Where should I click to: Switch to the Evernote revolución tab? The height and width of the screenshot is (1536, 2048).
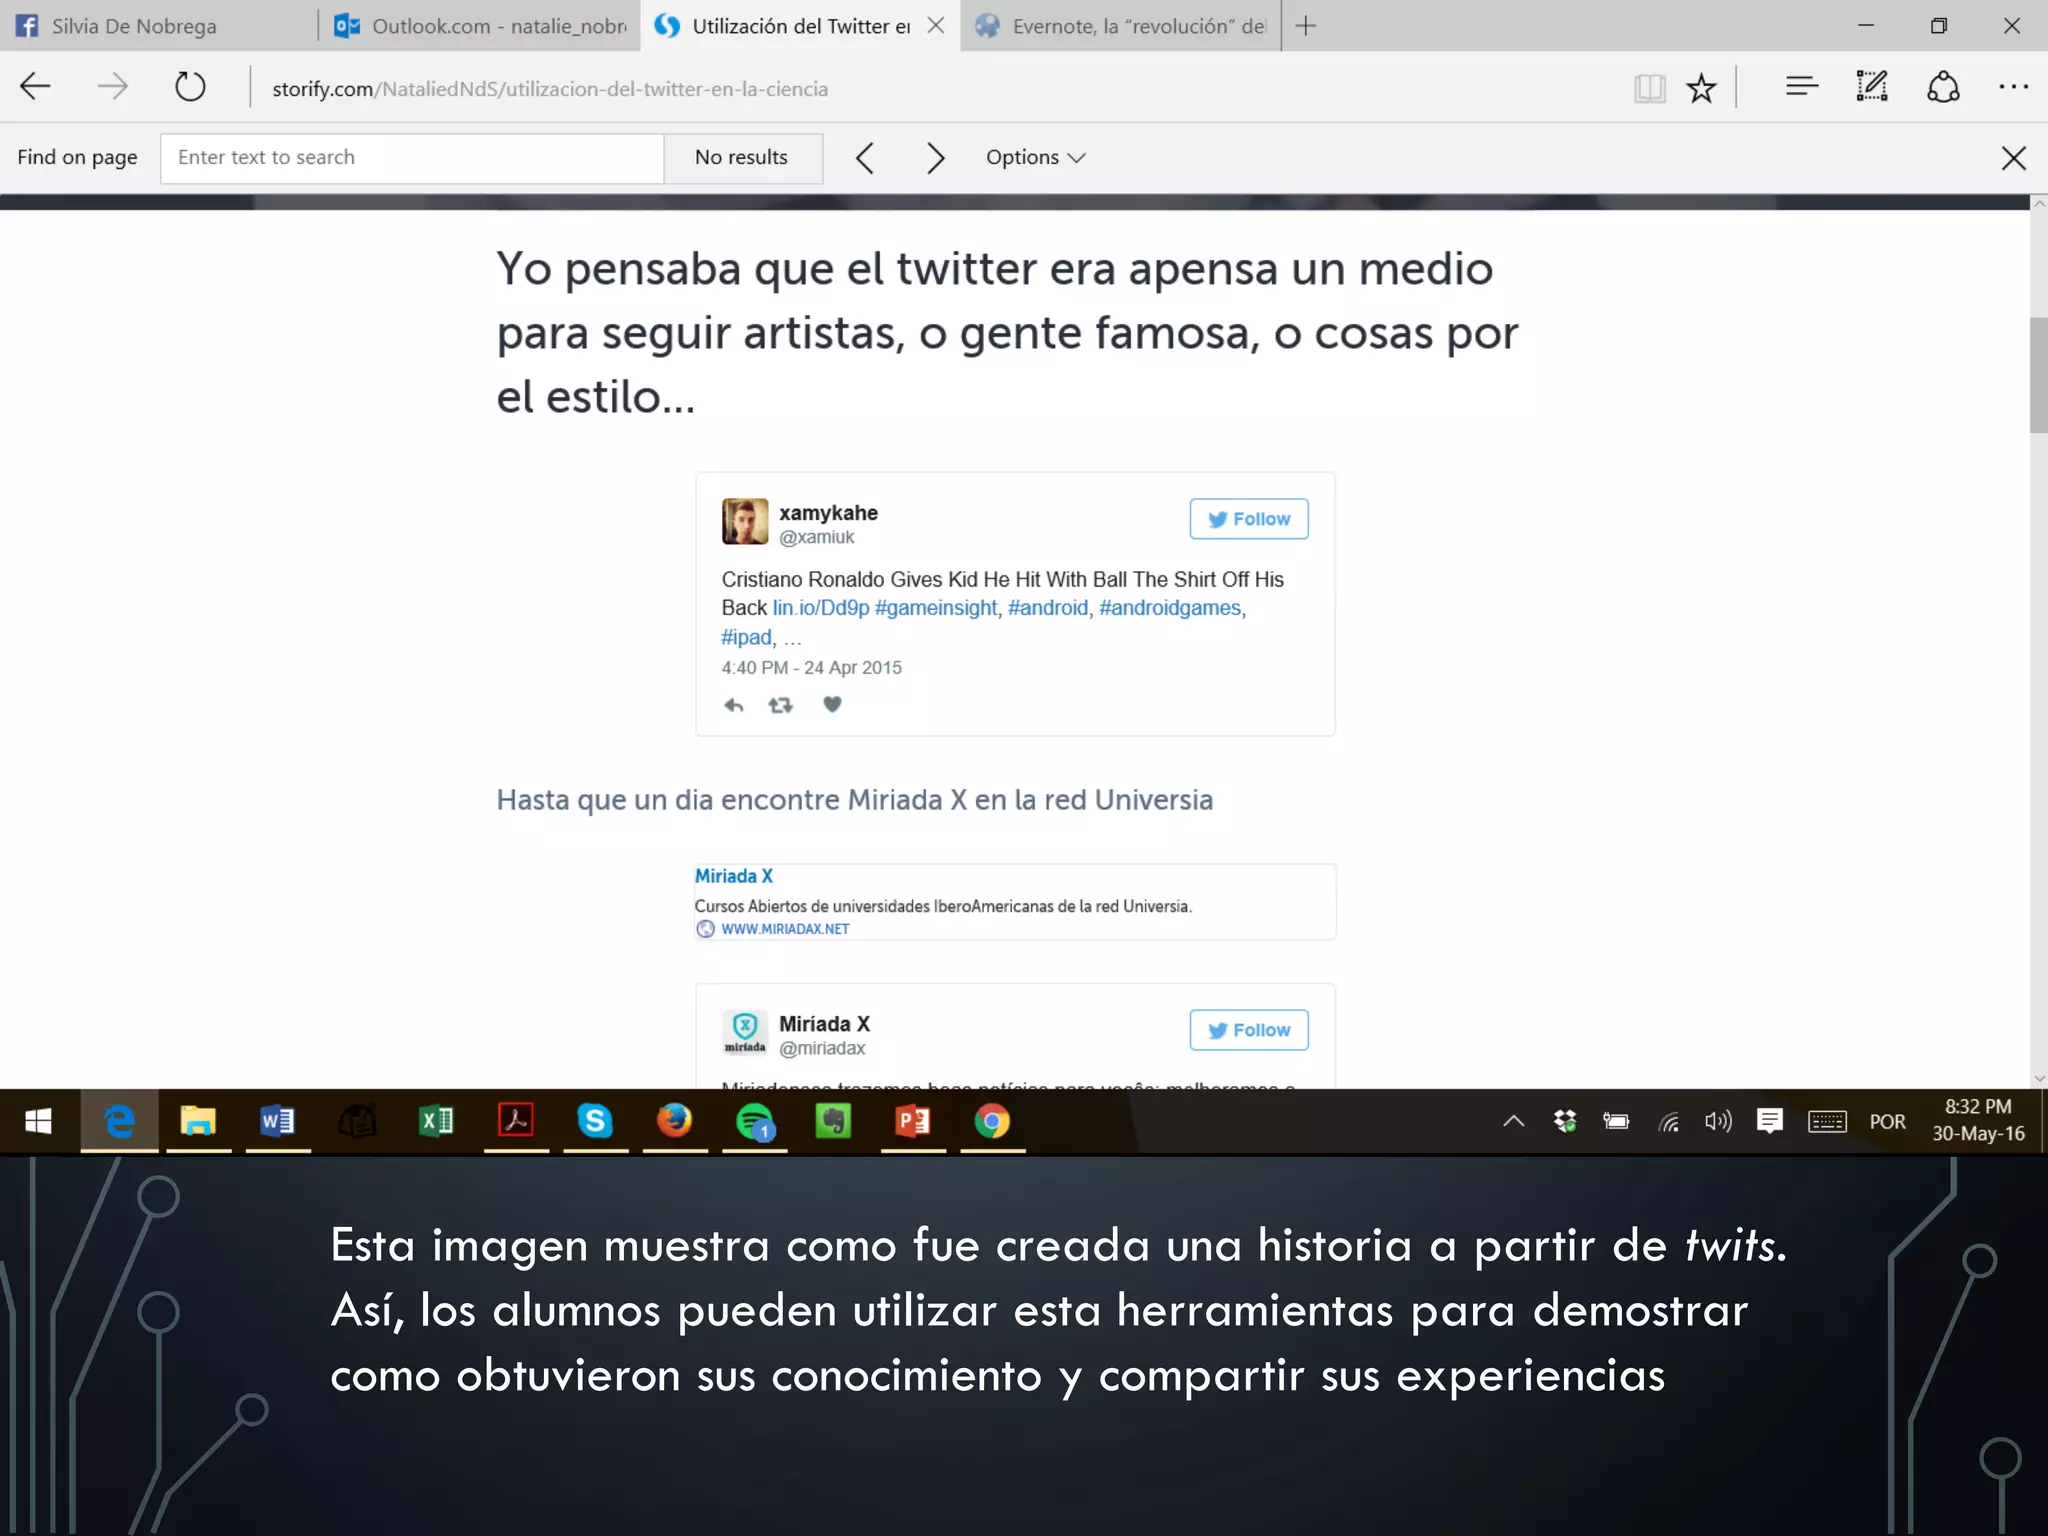coord(1120,26)
